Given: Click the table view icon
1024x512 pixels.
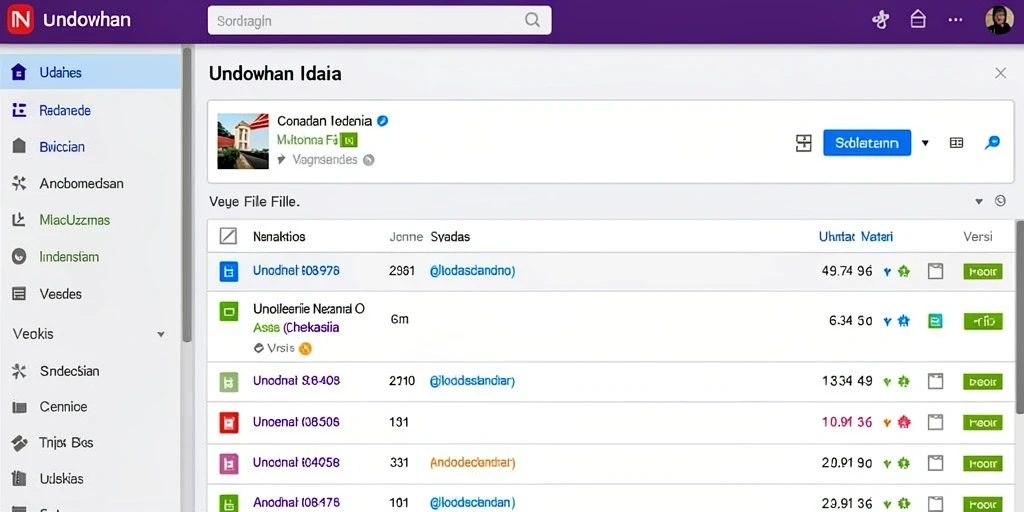Looking at the screenshot, I should (x=957, y=143).
